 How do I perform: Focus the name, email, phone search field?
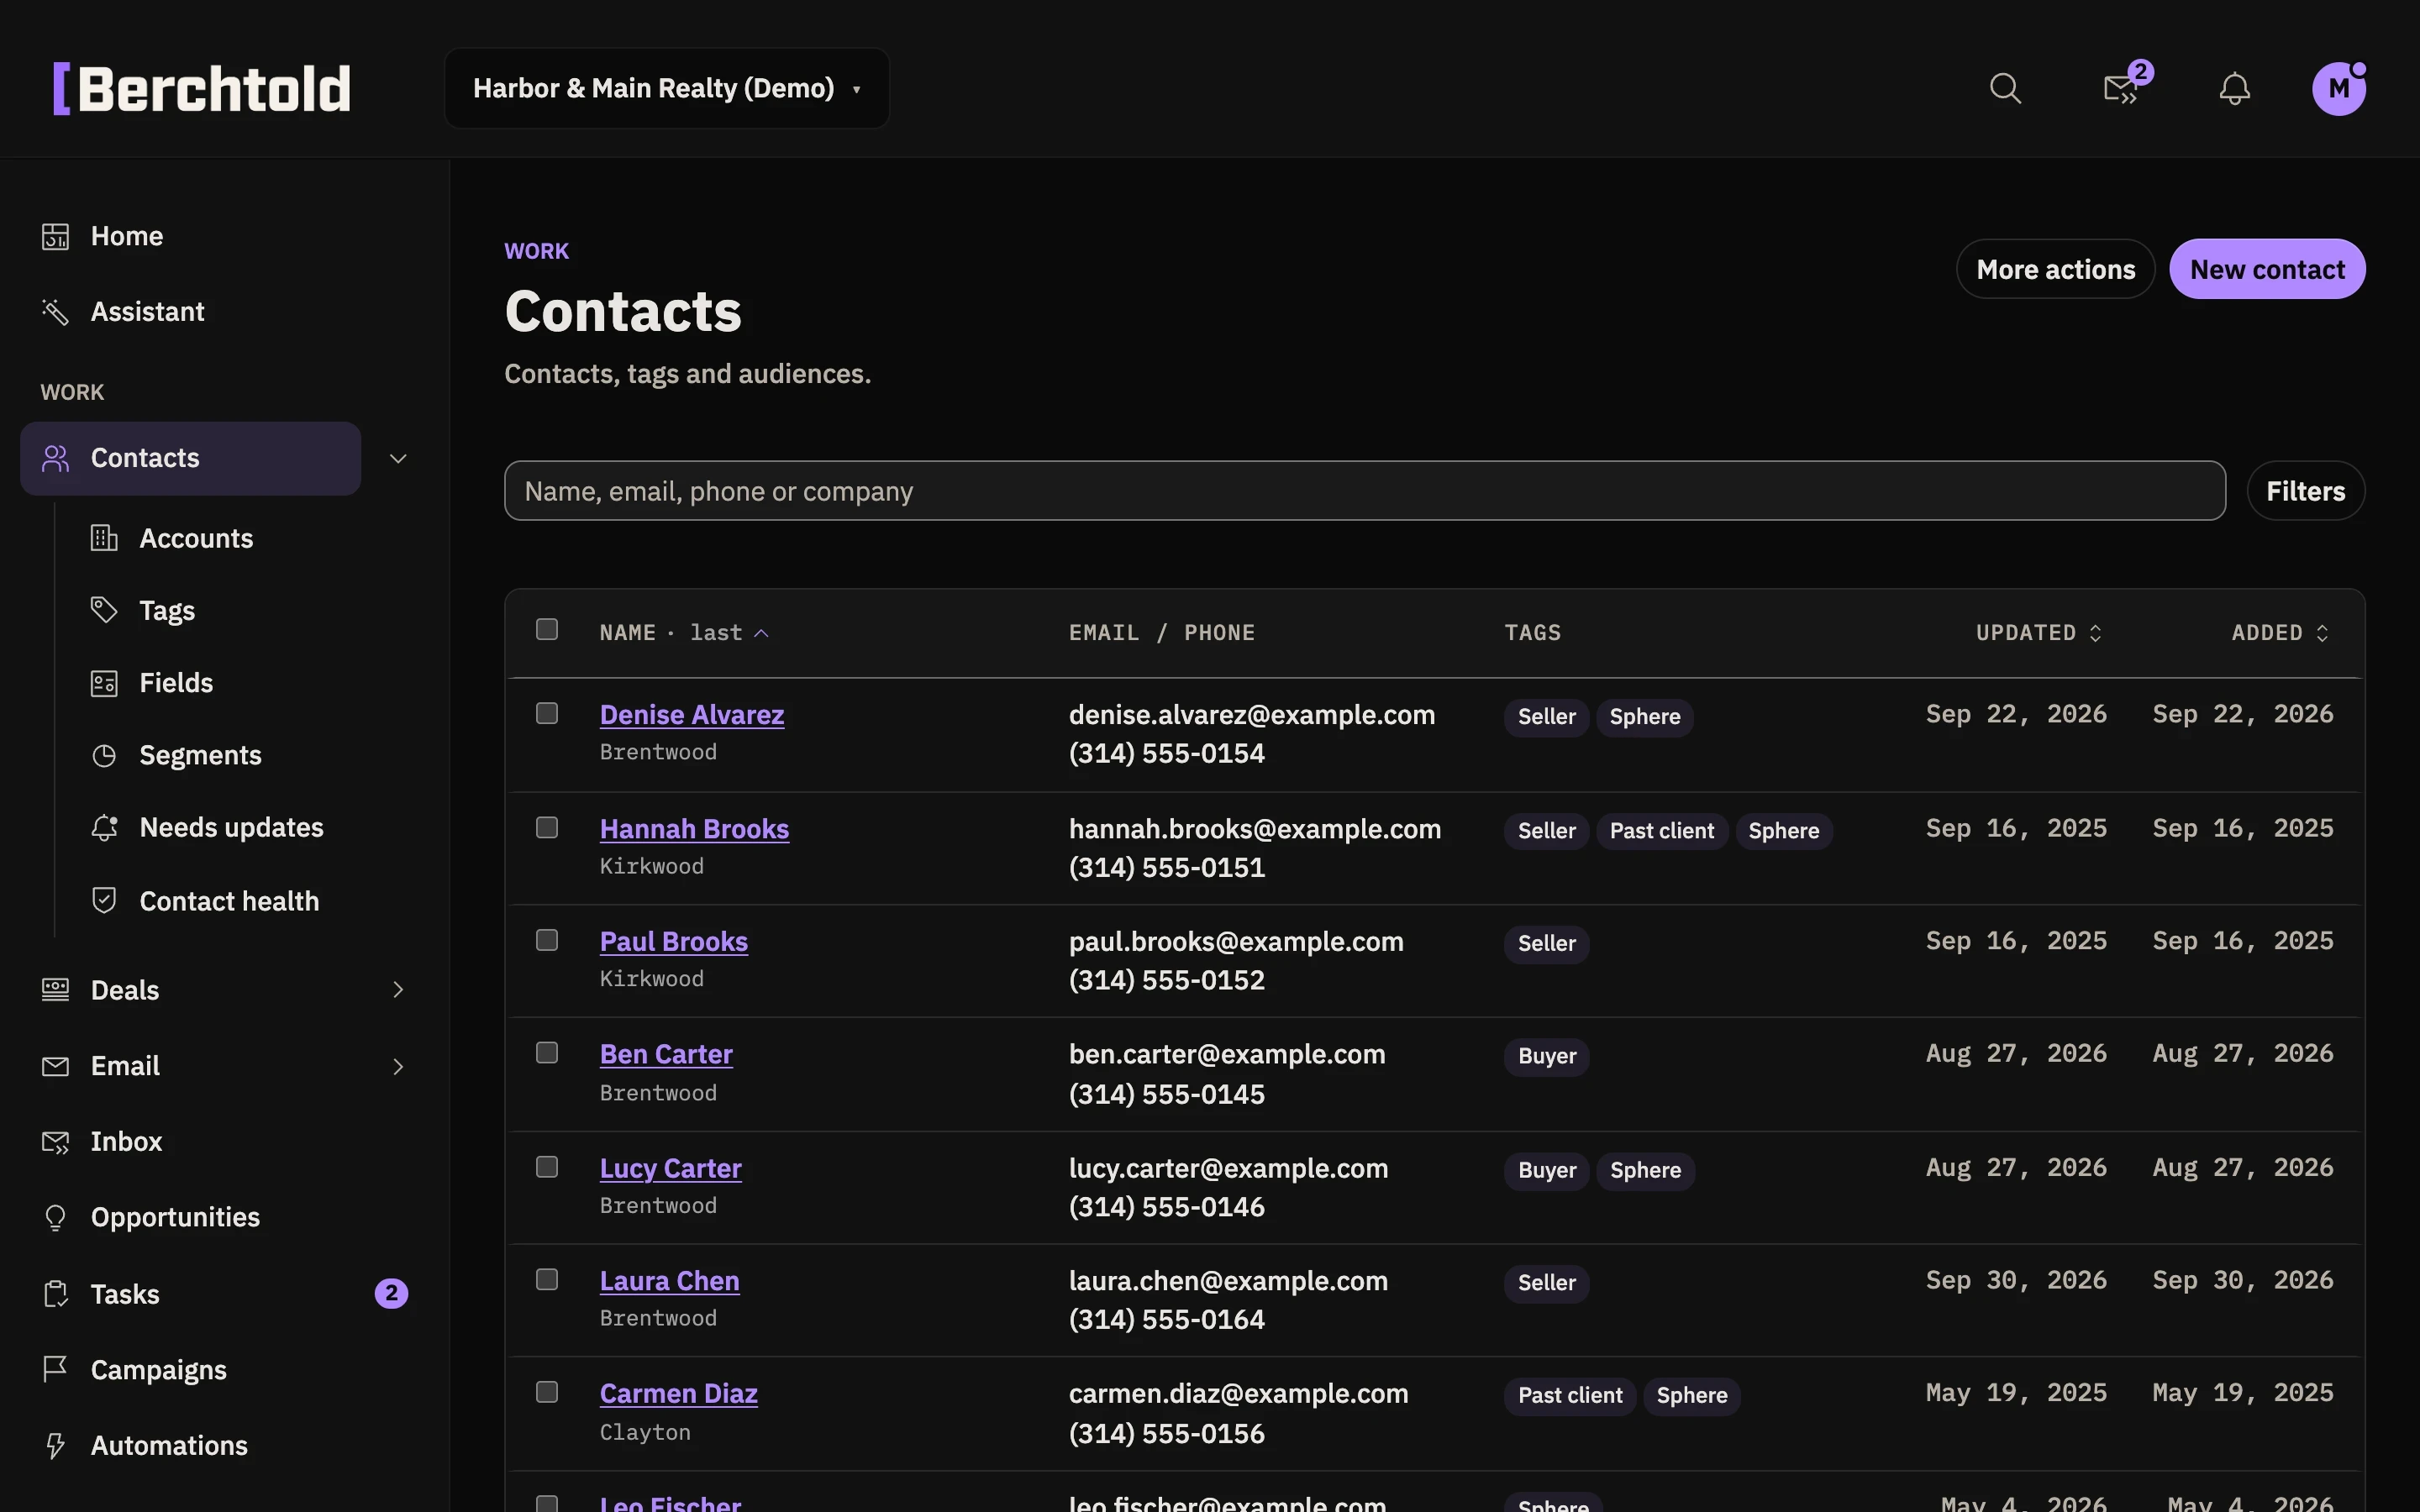[x=1365, y=491]
